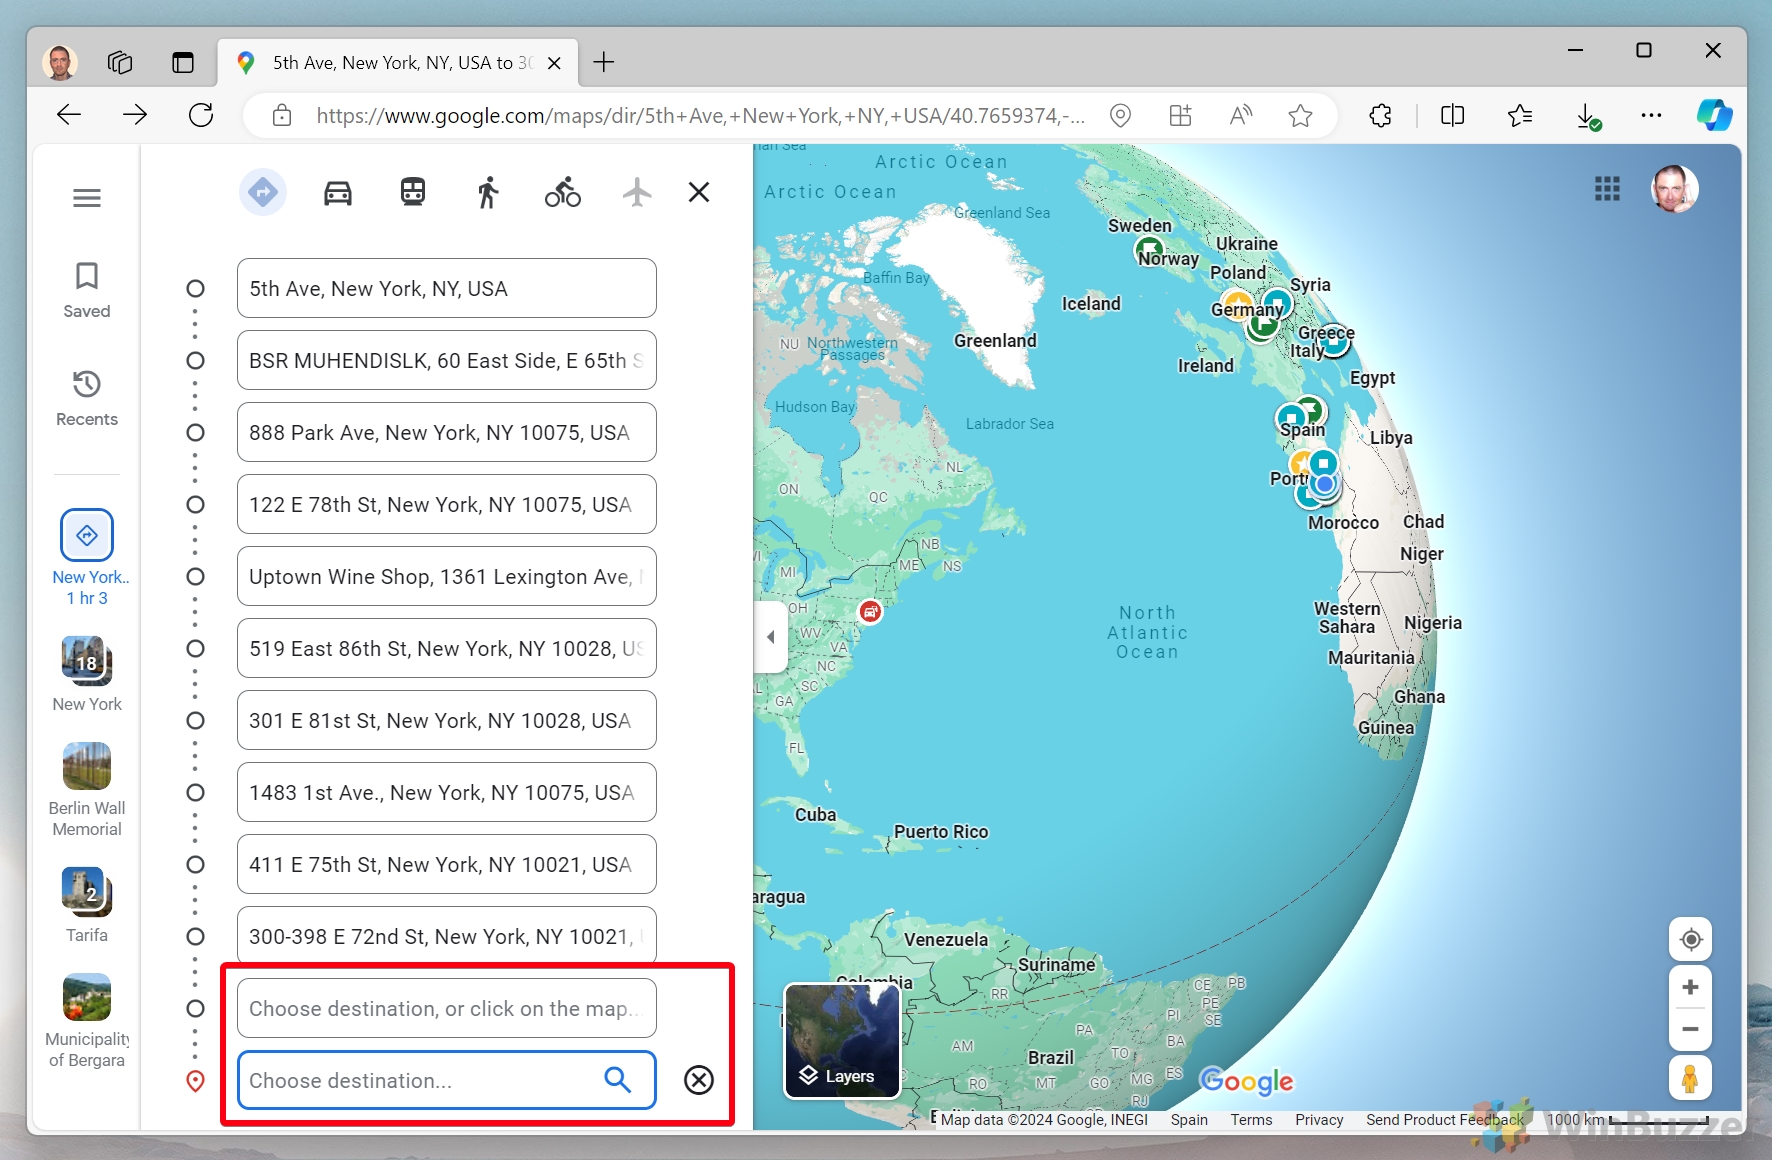Screen dimensions: 1772x1160
Task: Remove the last empty destination
Action: [x=699, y=1080]
